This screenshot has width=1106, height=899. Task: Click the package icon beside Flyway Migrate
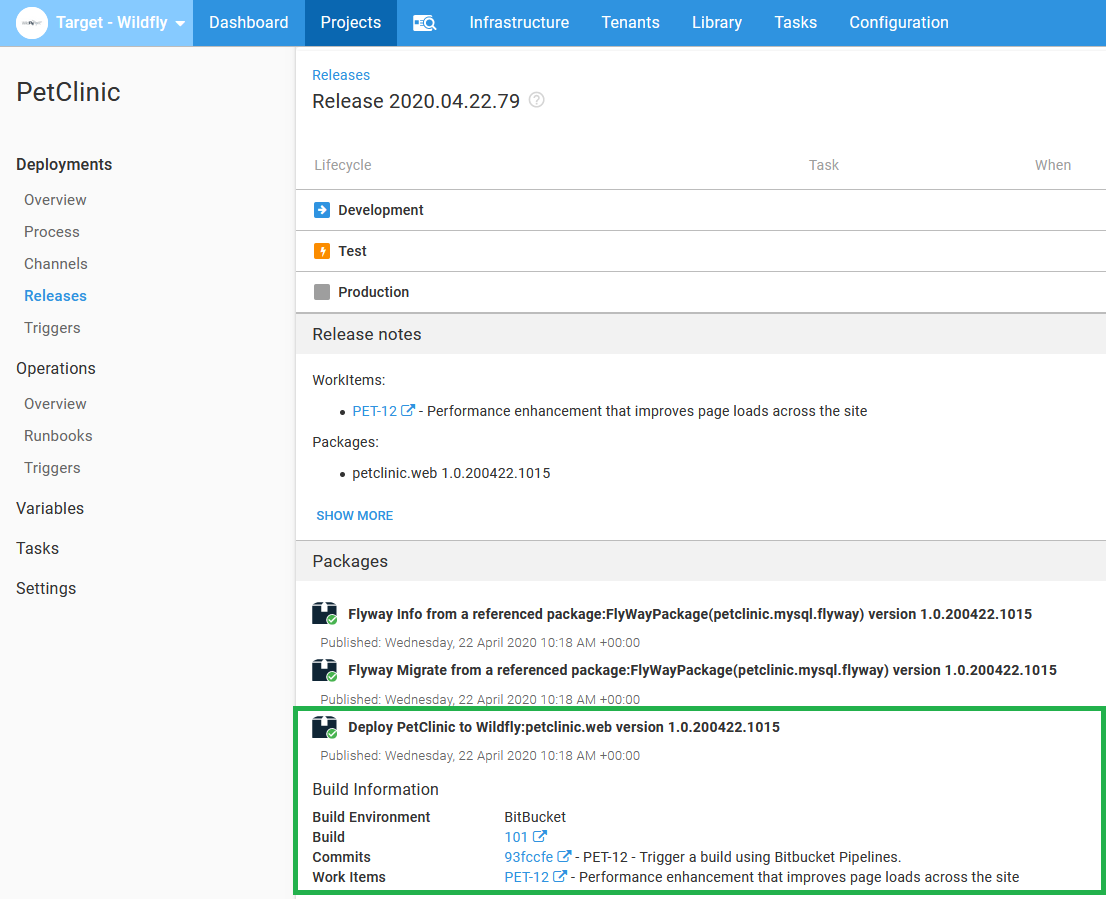coord(324,670)
